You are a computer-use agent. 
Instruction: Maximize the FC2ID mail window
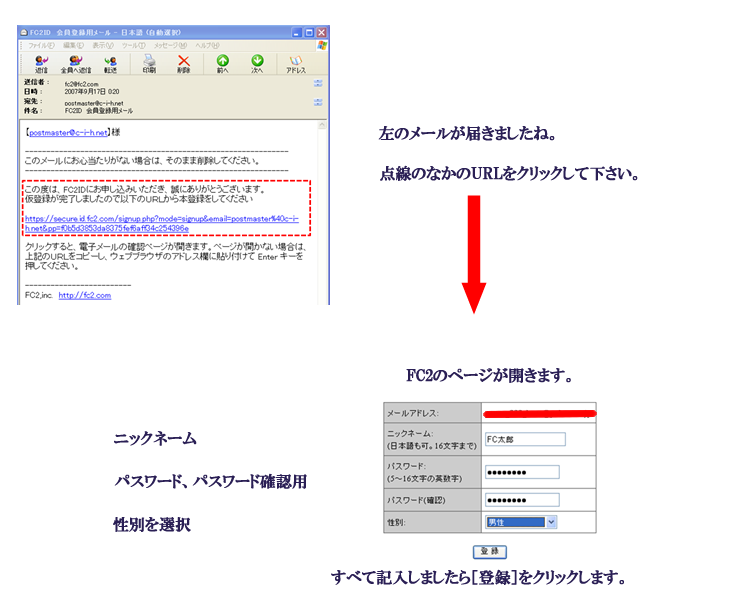point(309,33)
